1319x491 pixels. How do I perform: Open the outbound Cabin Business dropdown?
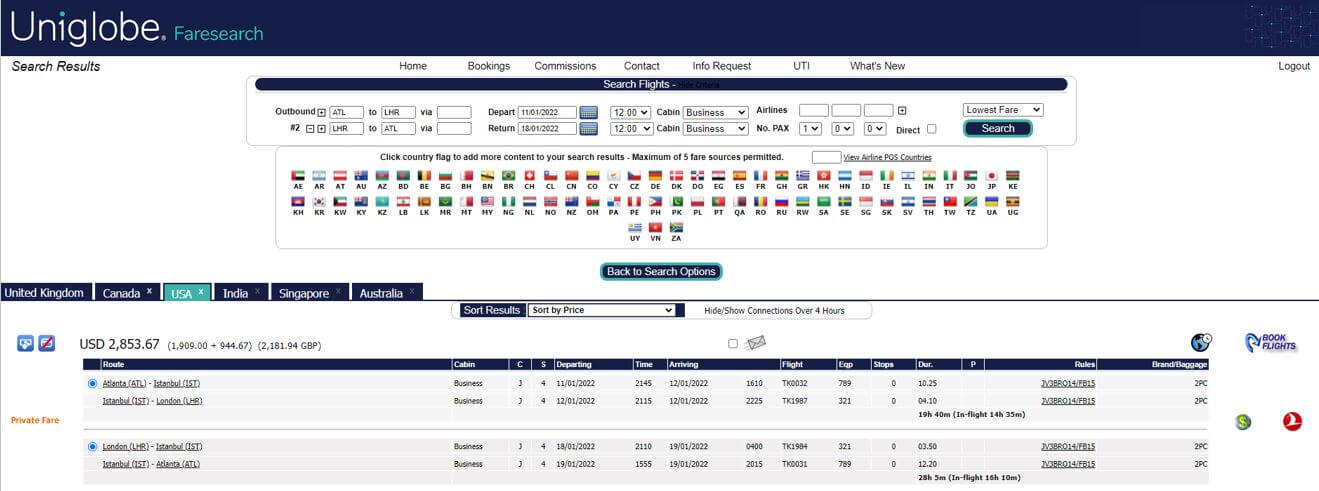click(x=714, y=112)
